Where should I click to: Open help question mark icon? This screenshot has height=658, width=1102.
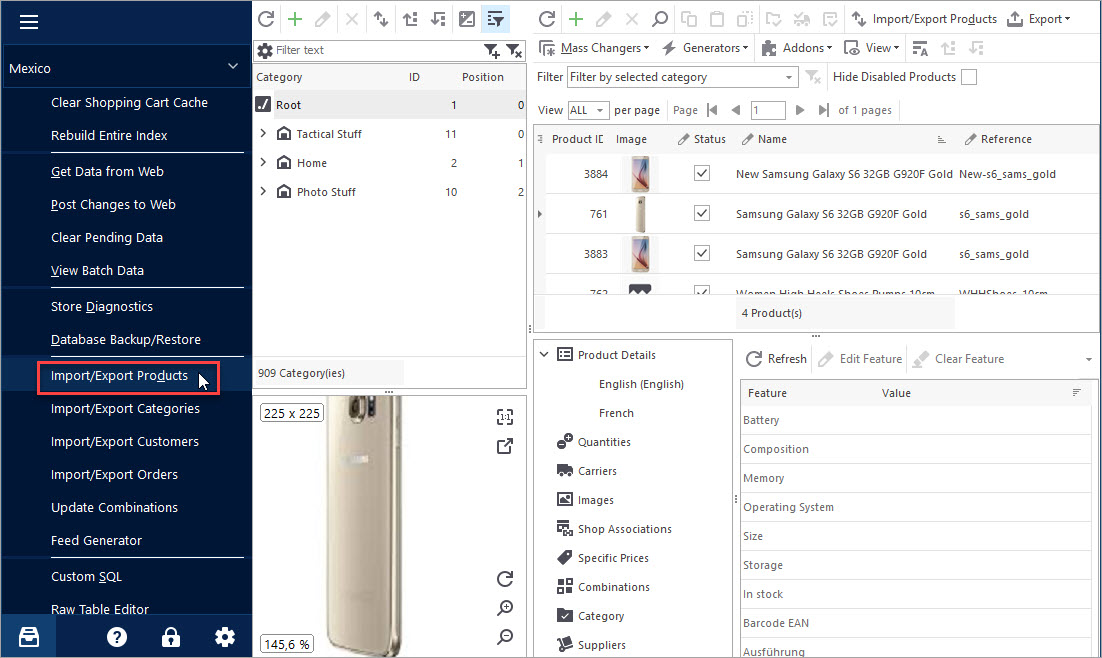click(x=117, y=637)
